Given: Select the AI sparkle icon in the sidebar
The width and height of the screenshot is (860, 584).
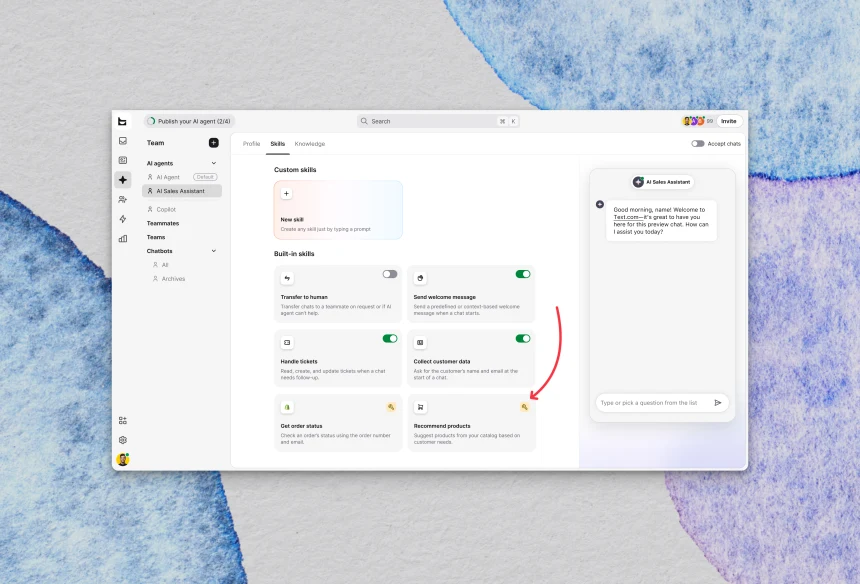Looking at the screenshot, I should point(123,180).
